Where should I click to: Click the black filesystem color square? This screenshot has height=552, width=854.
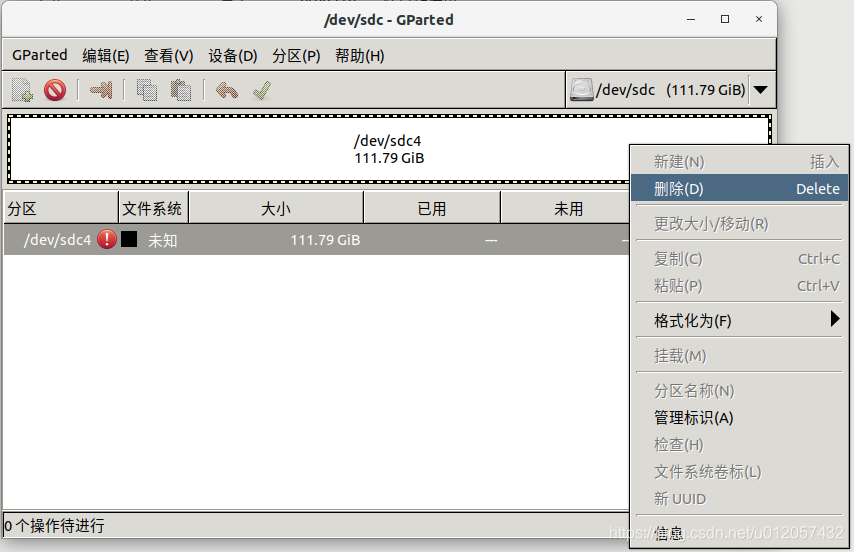(129, 239)
